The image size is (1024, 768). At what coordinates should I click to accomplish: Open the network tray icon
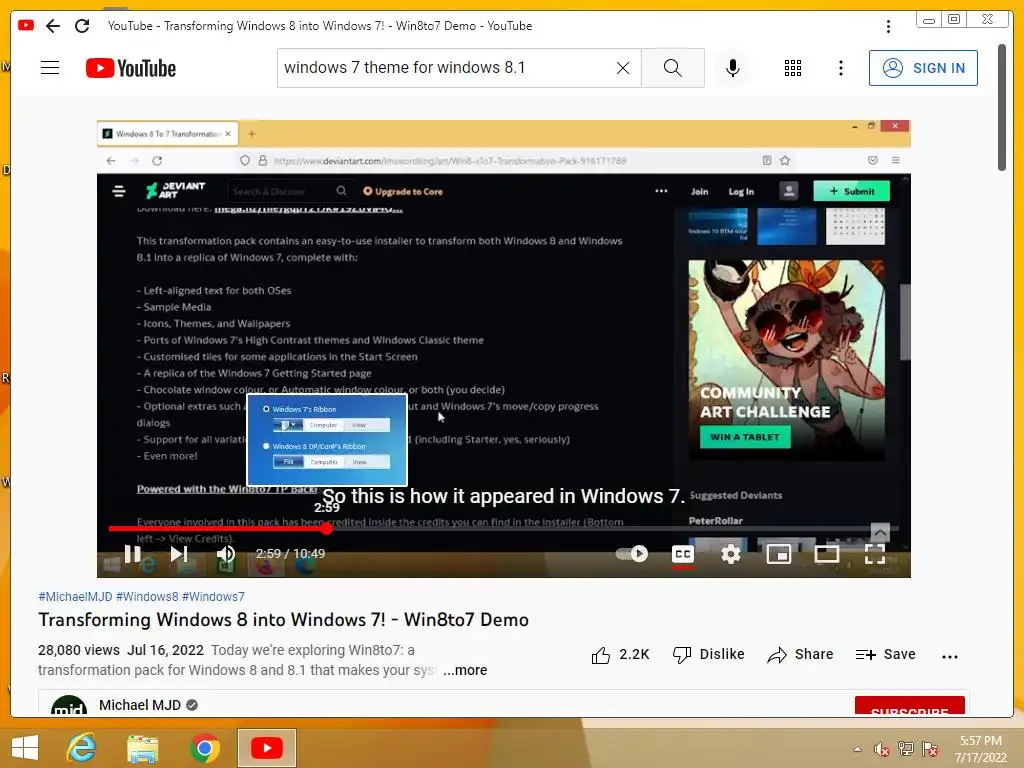click(x=906, y=749)
